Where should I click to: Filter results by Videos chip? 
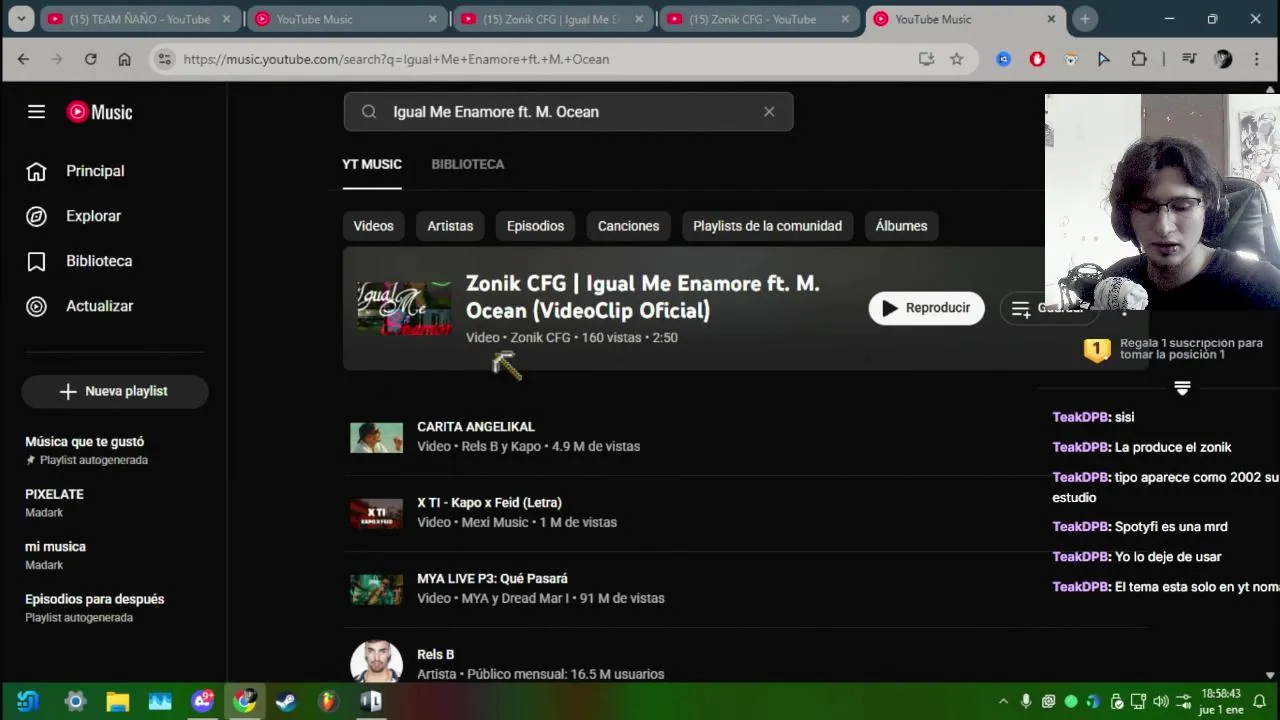pyautogui.click(x=374, y=226)
